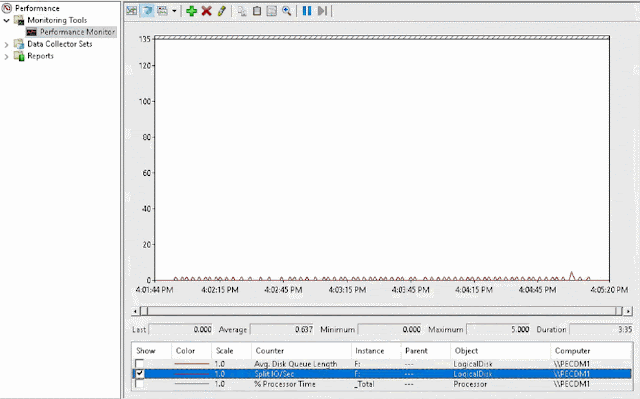
Task: Enable the % Processor Time checkbox
Action: click(140, 384)
